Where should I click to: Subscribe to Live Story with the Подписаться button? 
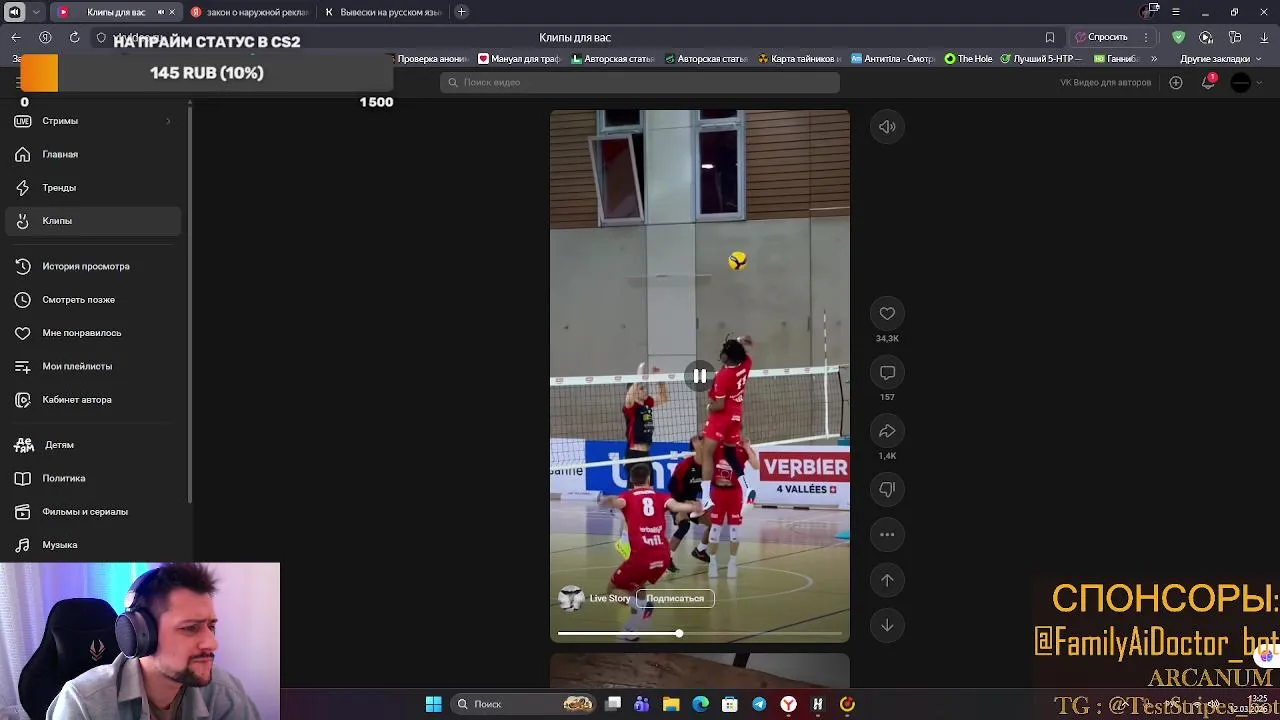[675, 598]
